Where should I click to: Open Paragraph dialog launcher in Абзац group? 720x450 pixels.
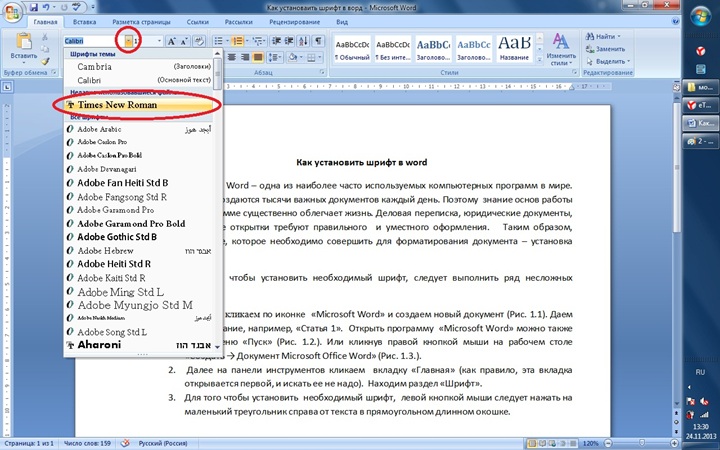tap(322, 73)
